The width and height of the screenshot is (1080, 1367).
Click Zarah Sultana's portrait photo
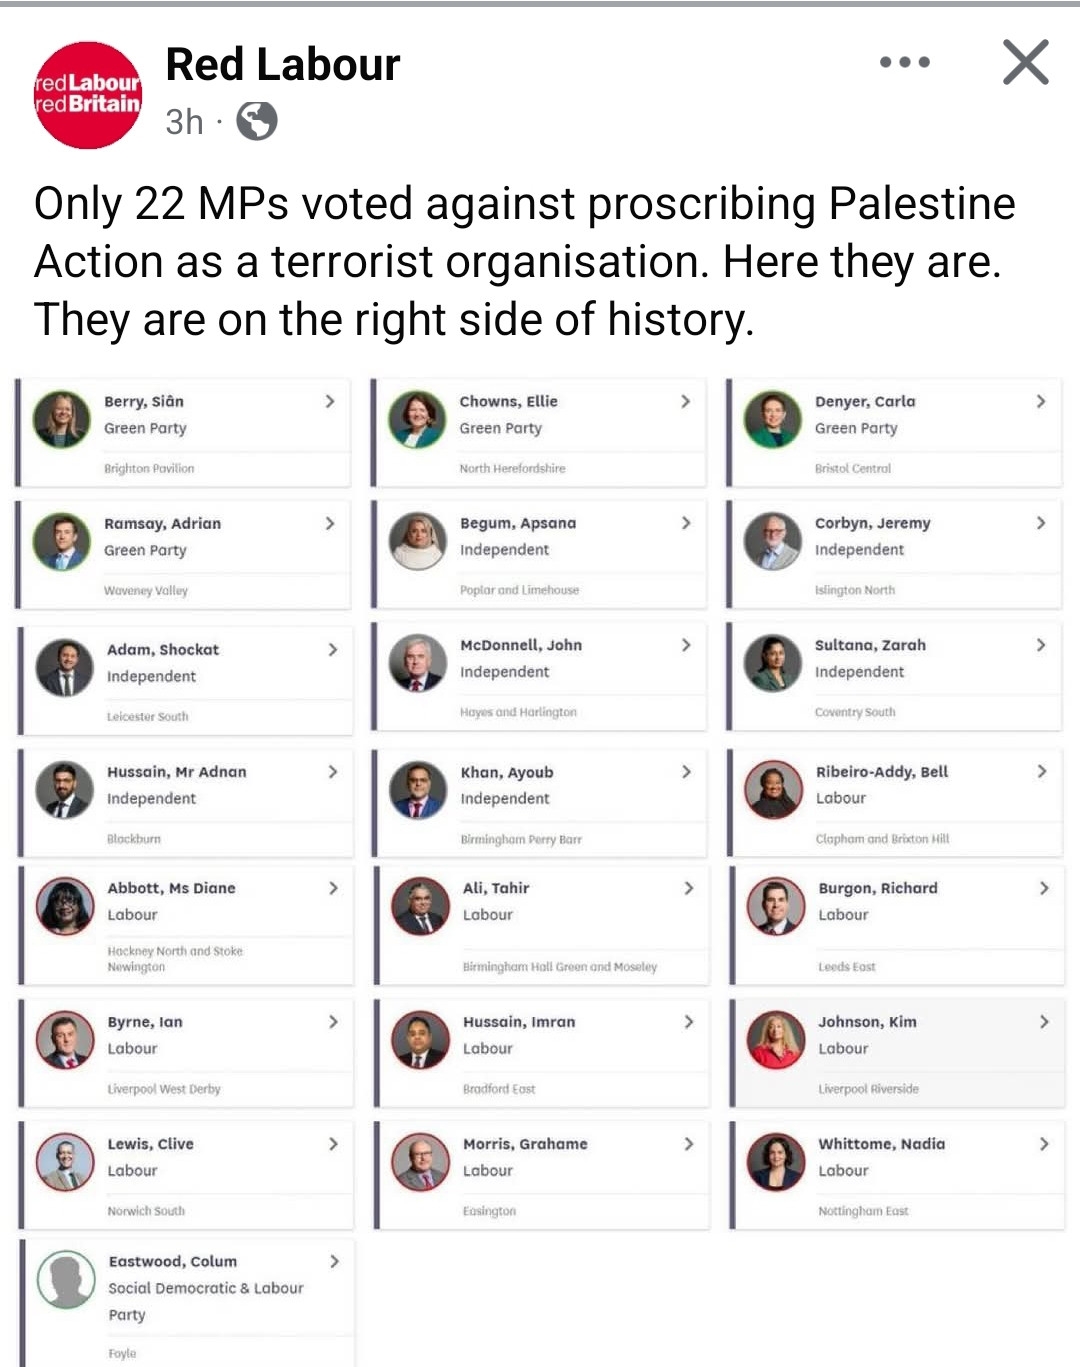coord(773,663)
